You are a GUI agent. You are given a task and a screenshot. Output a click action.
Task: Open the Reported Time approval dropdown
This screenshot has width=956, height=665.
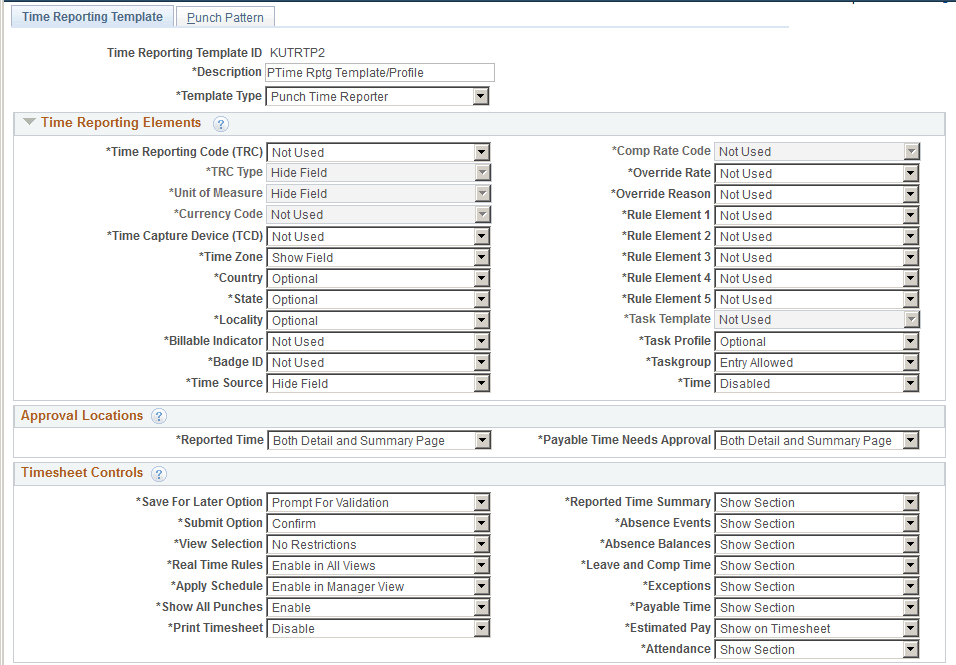click(483, 440)
